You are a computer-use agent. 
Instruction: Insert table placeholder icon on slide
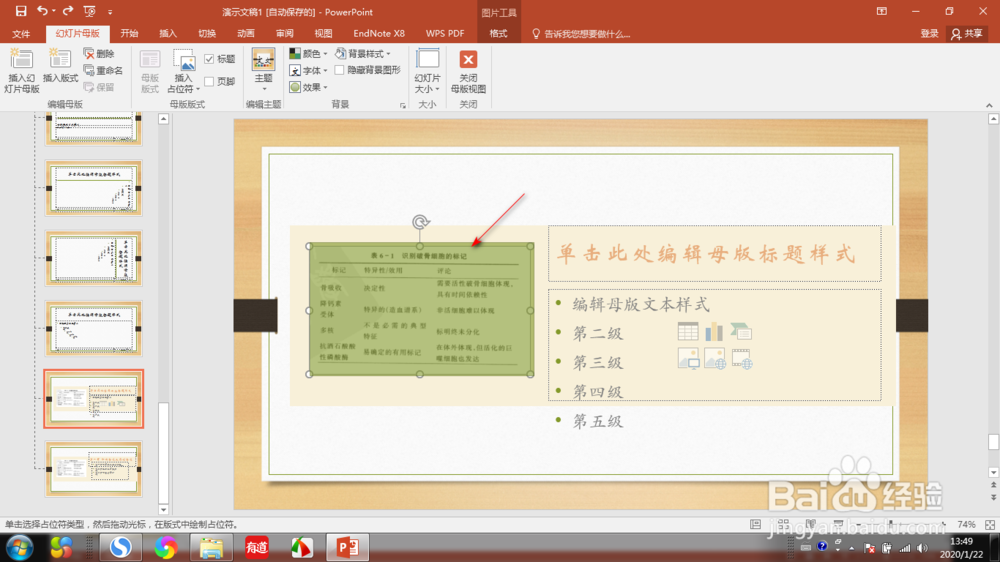(x=688, y=331)
